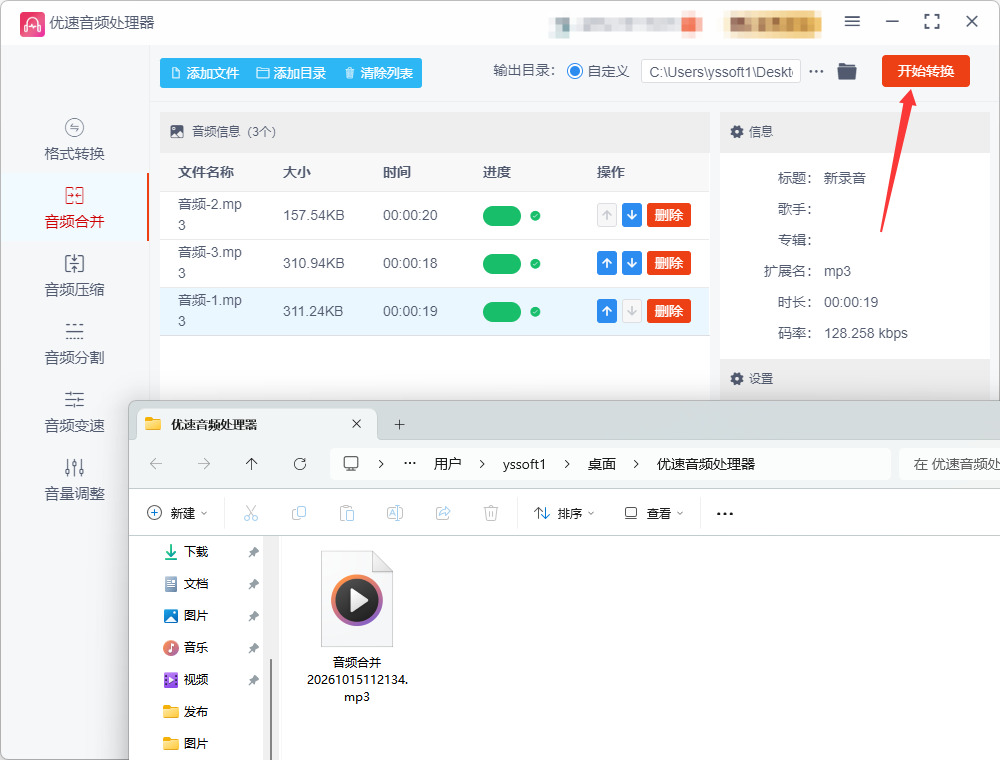Click 添加文件 to add audio files
This screenshot has width=1000, height=760.
pos(205,73)
